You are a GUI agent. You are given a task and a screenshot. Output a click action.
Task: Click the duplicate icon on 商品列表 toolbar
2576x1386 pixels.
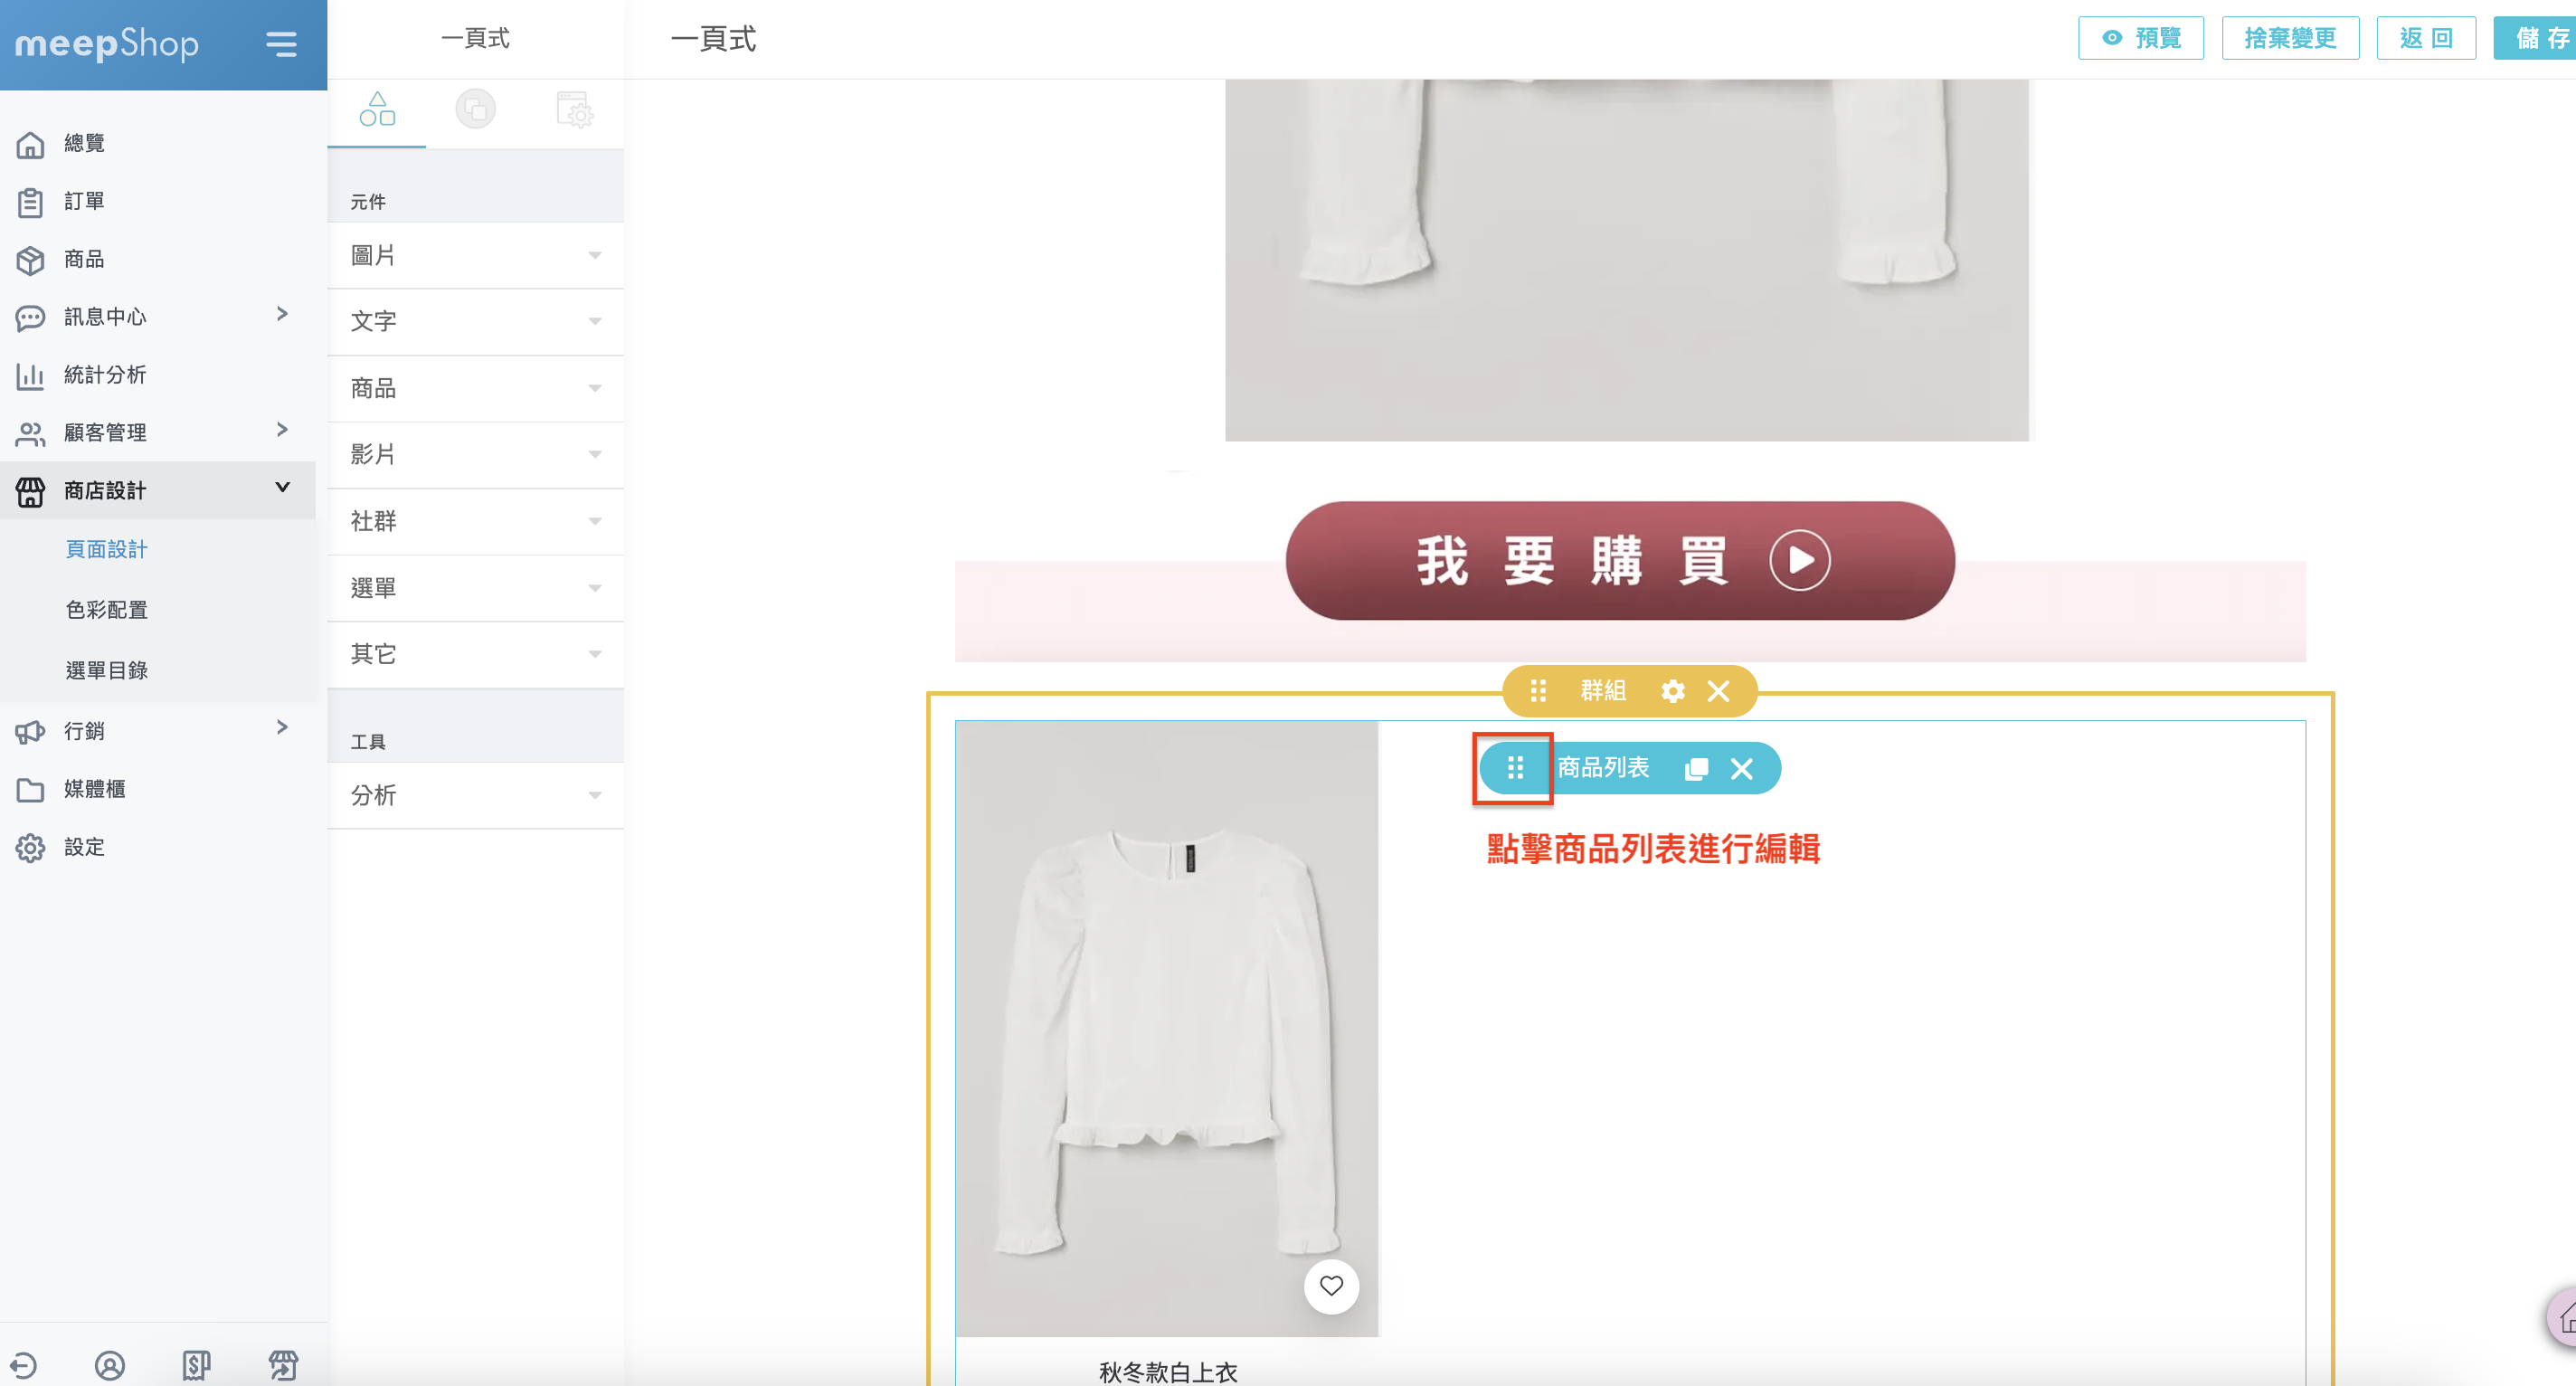pos(1696,768)
